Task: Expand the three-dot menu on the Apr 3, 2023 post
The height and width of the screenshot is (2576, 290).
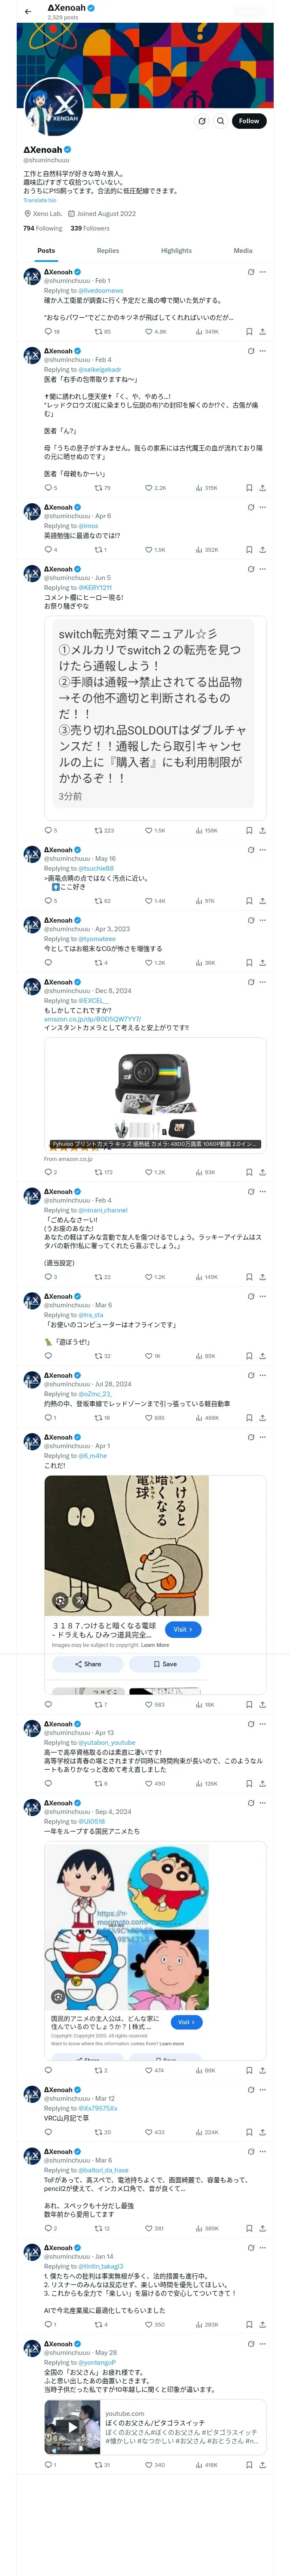Action: 263,920
